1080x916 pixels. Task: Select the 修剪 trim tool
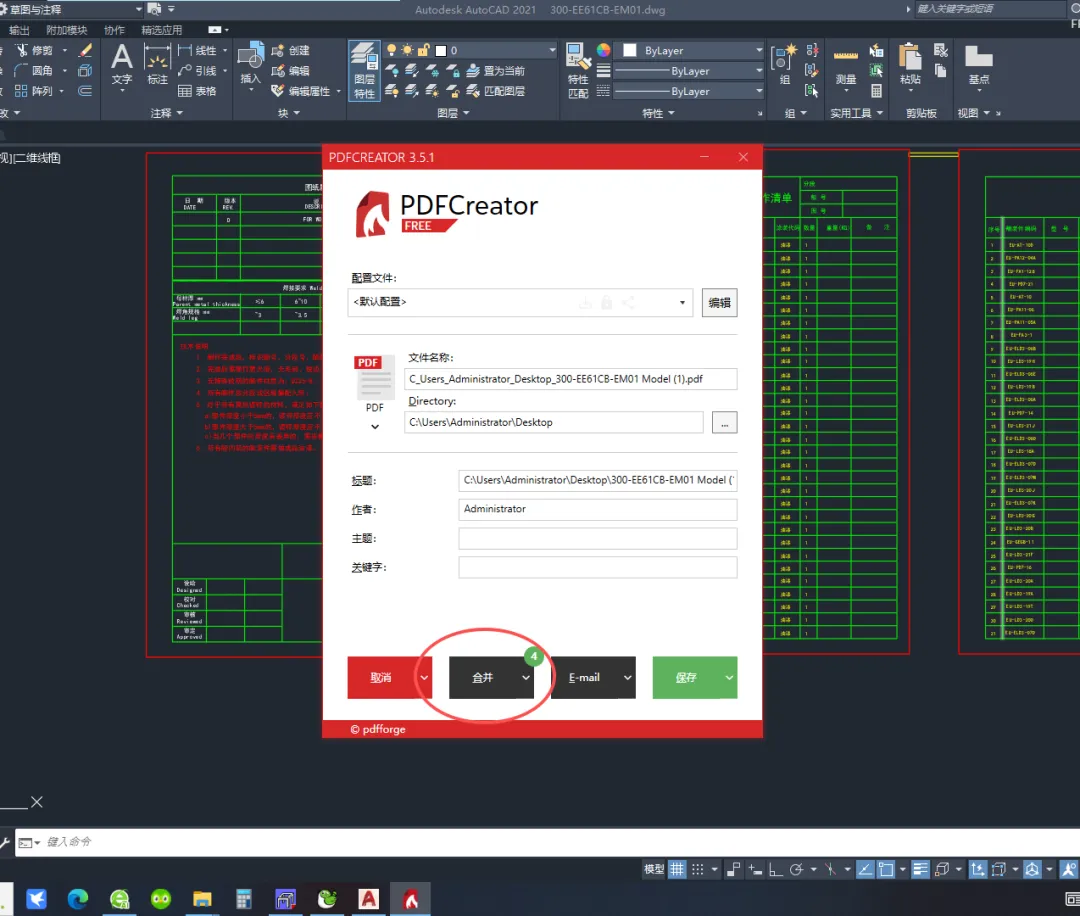coord(33,50)
